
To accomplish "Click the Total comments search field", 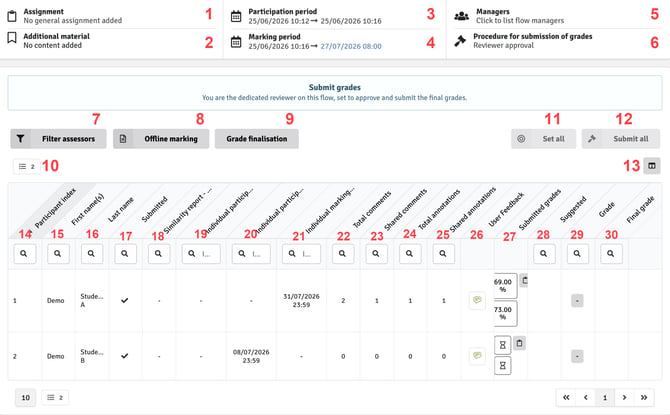I will coord(343,254).
